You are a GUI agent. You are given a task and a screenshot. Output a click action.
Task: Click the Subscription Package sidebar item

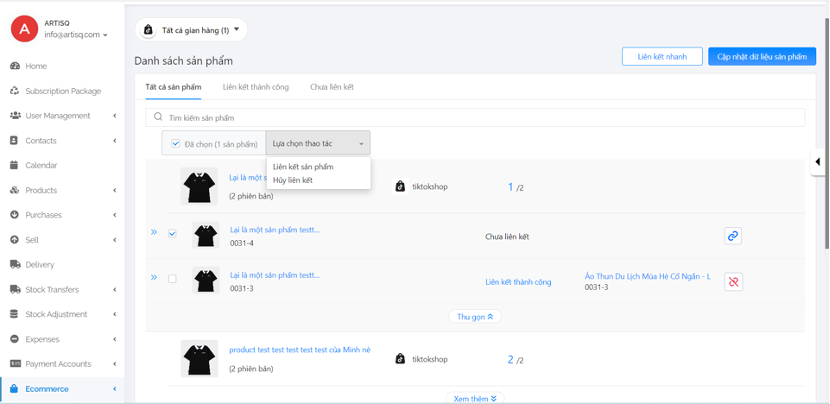tap(63, 91)
